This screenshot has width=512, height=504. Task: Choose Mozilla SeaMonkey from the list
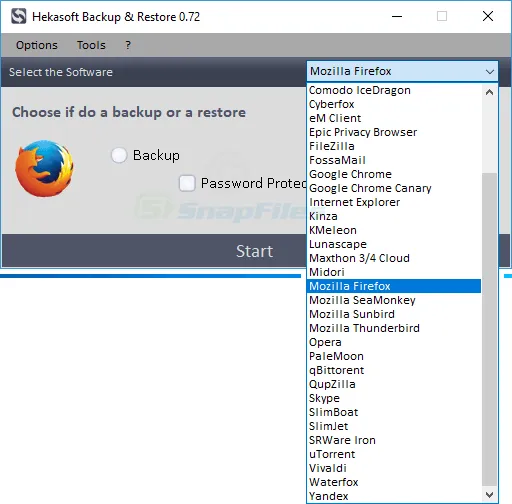[x=394, y=300]
